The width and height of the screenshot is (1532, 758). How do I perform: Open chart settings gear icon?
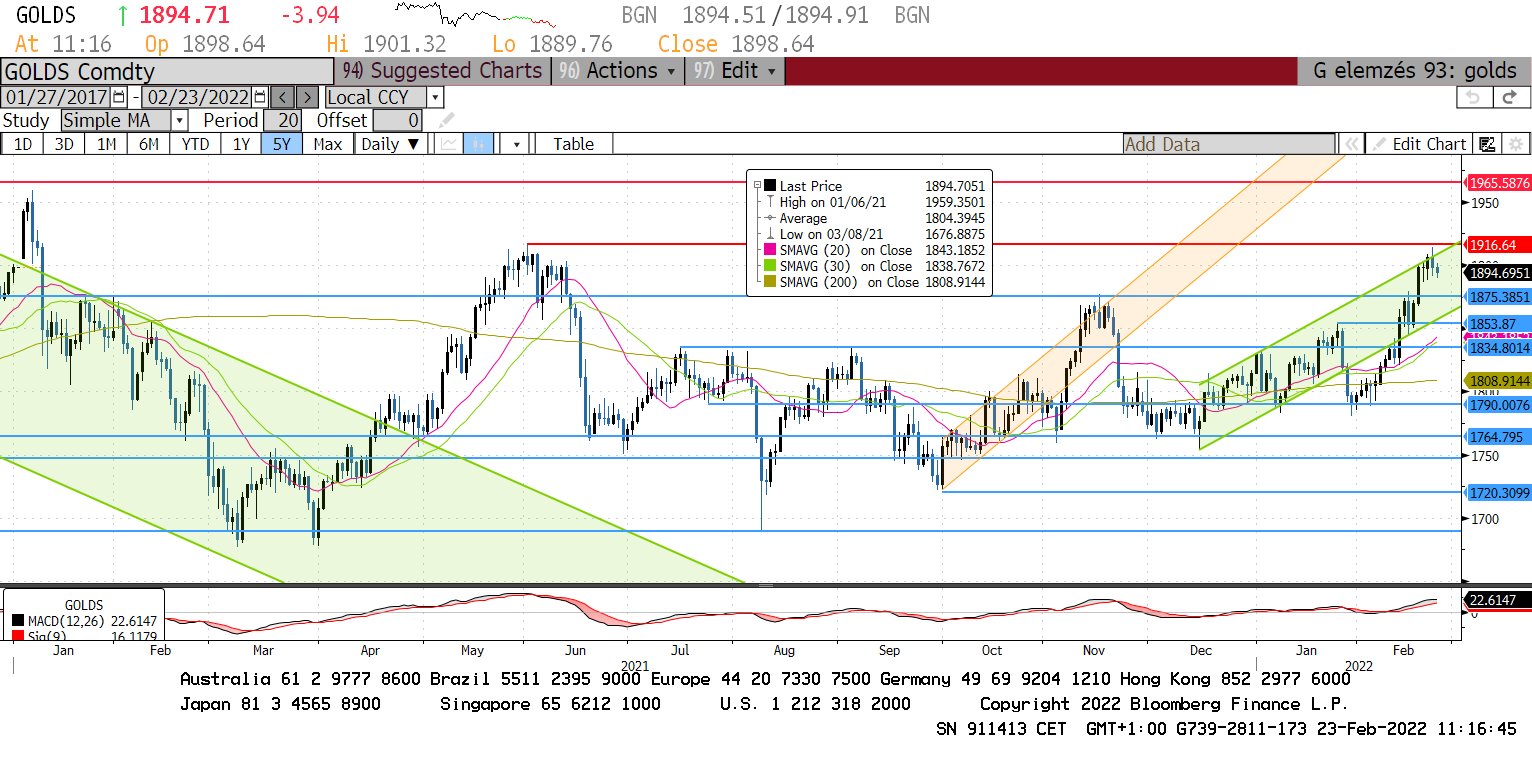click(1514, 144)
